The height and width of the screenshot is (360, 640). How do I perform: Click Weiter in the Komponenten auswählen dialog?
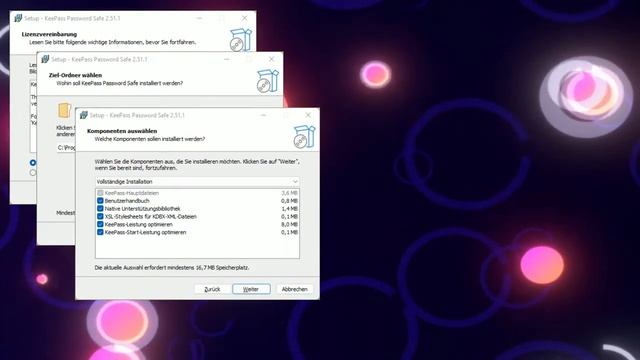(251, 289)
